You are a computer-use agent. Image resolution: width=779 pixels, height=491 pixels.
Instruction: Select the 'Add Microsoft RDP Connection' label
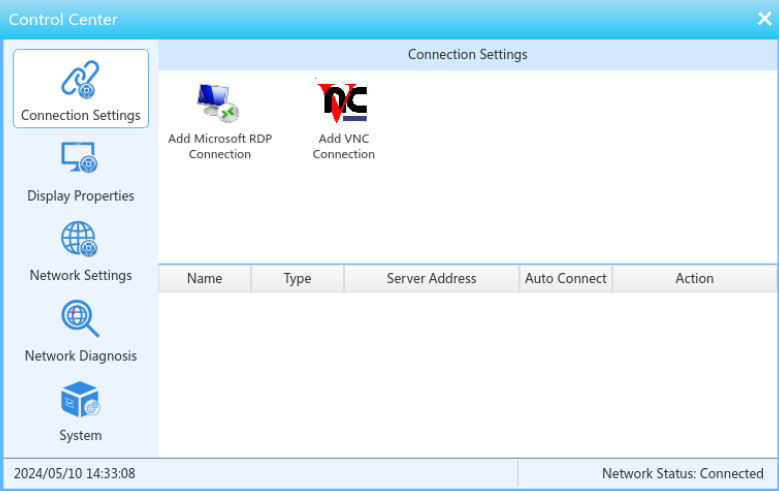coord(220,146)
